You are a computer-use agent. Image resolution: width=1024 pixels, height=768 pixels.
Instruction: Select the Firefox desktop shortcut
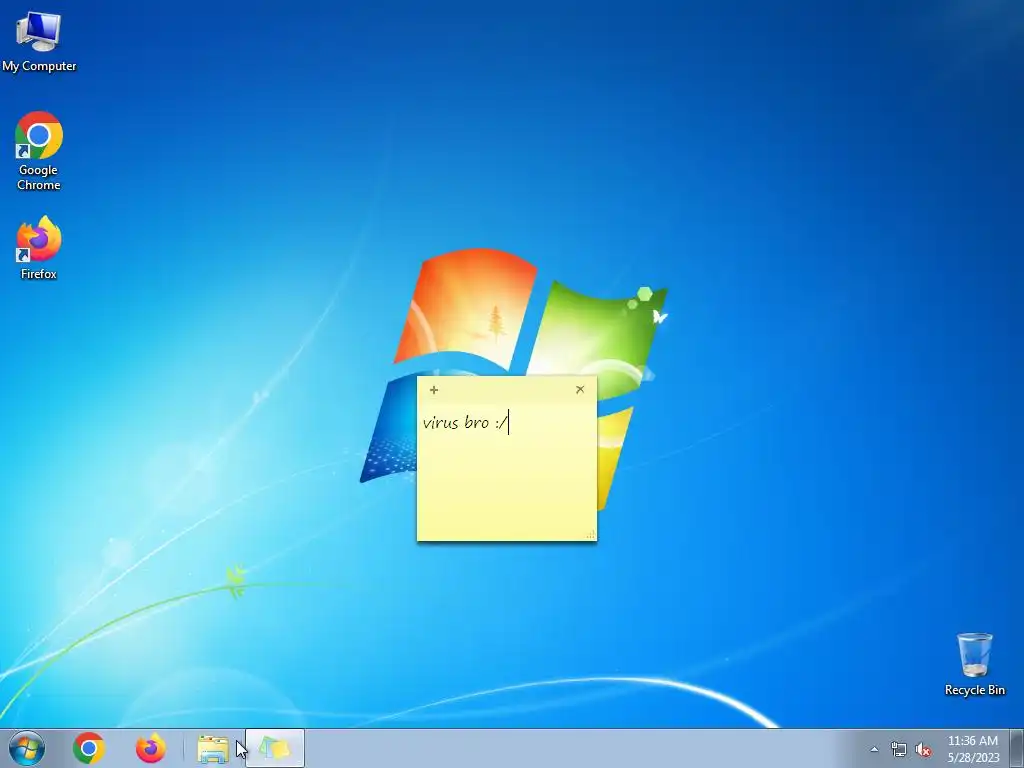pos(39,249)
